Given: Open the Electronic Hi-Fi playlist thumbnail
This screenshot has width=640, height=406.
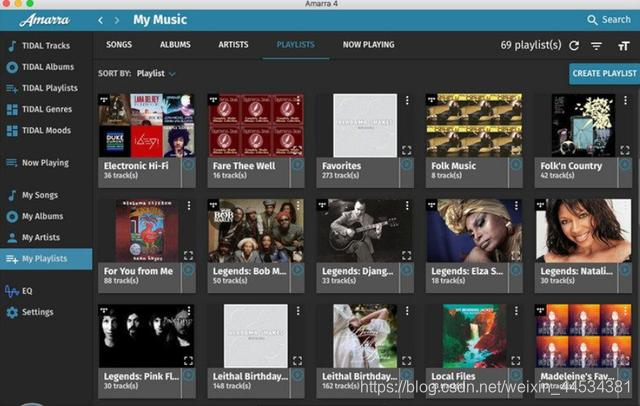Looking at the screenshot, I should (x=146, y=126).
